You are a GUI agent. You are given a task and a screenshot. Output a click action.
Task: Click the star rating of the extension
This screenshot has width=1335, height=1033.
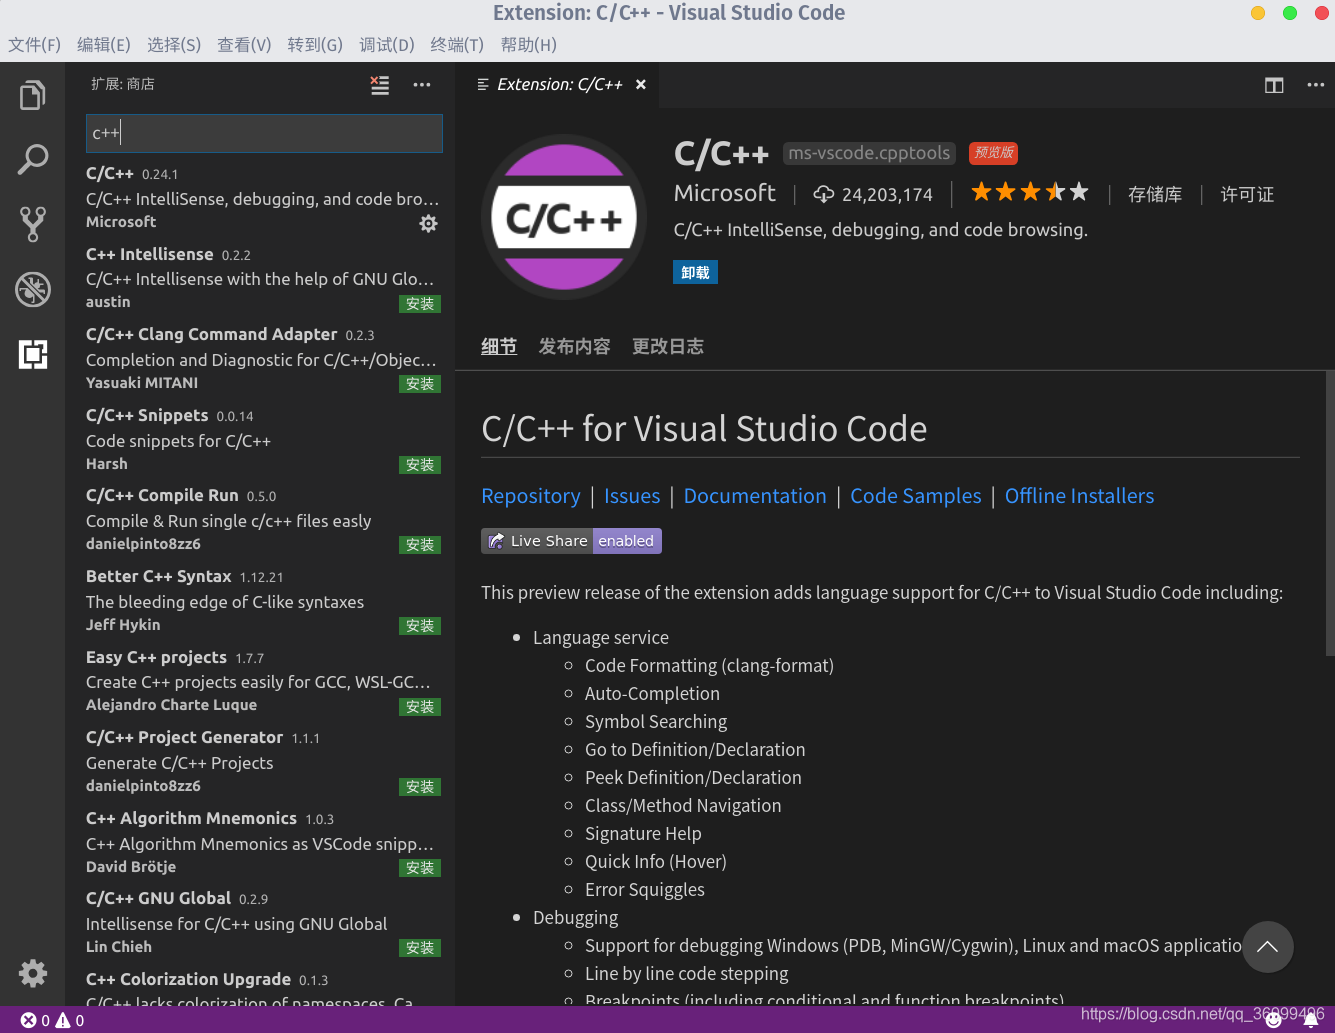(x=1030, y=192)
